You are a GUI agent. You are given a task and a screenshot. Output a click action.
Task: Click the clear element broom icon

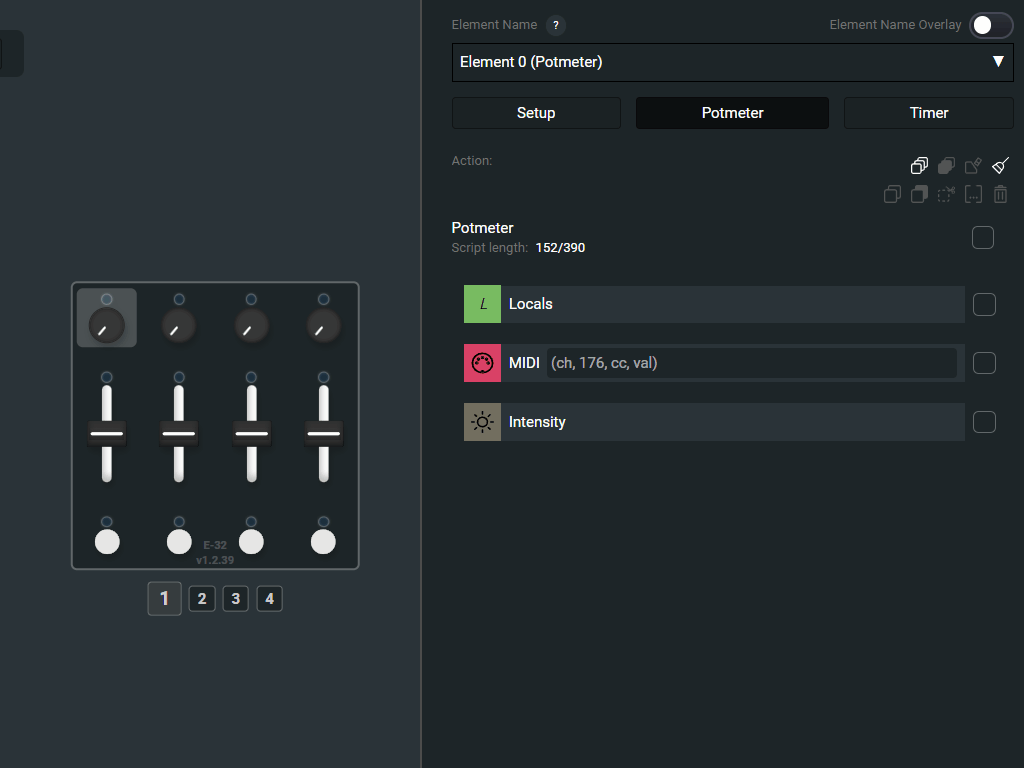(x=1001, y=166)
